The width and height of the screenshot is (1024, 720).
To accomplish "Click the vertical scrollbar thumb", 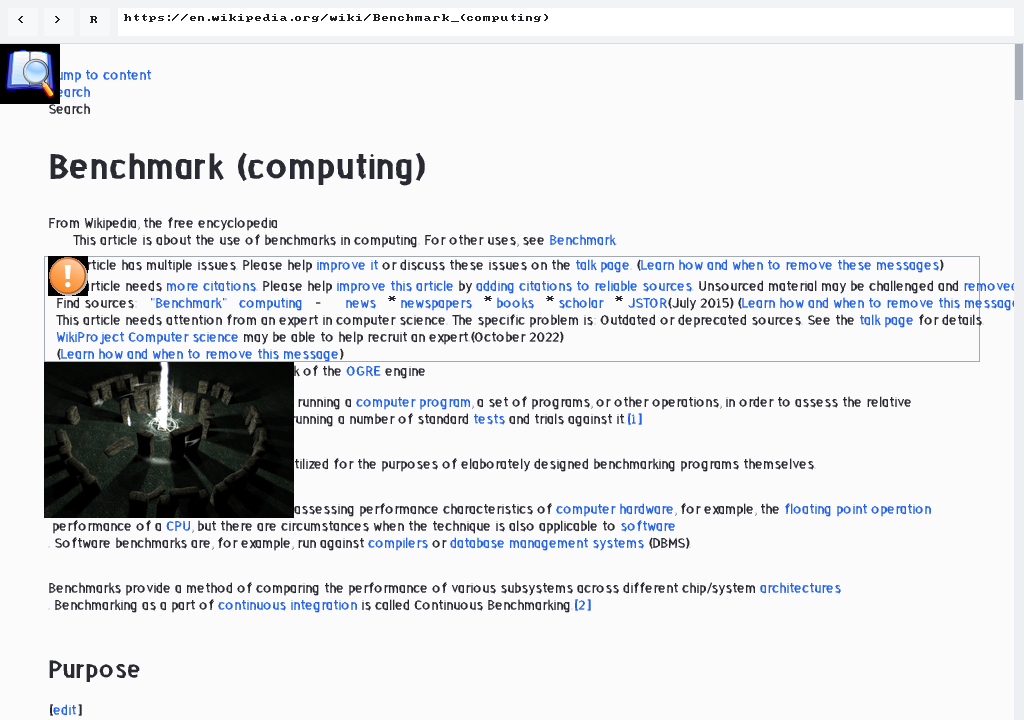I will coord(1019,72).
